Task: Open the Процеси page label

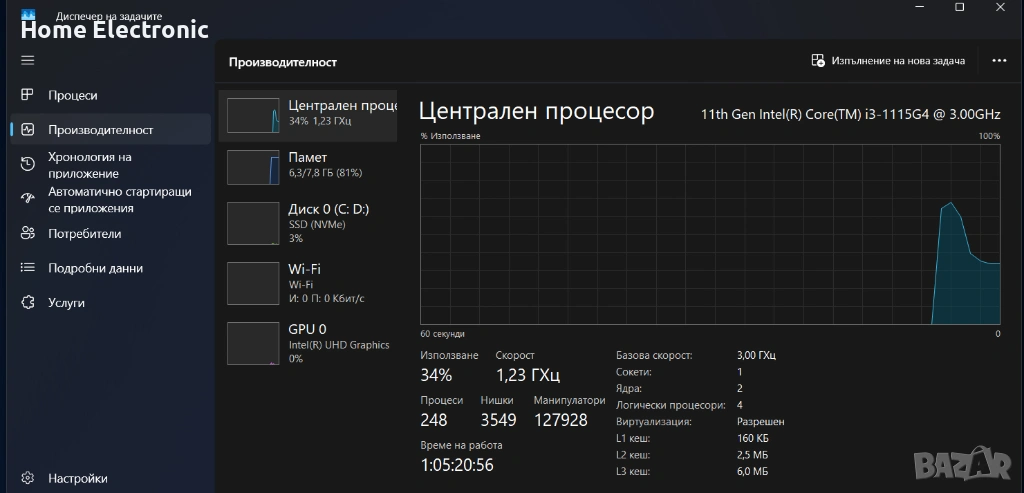Action: (73, 95)
